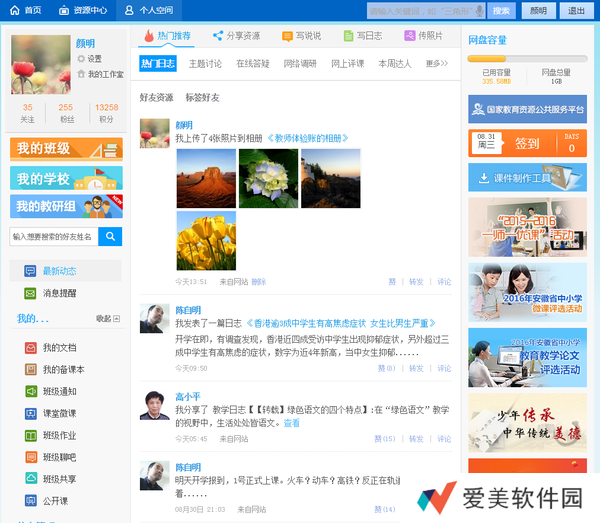Open the 课件制作工具 download banner

527,177
